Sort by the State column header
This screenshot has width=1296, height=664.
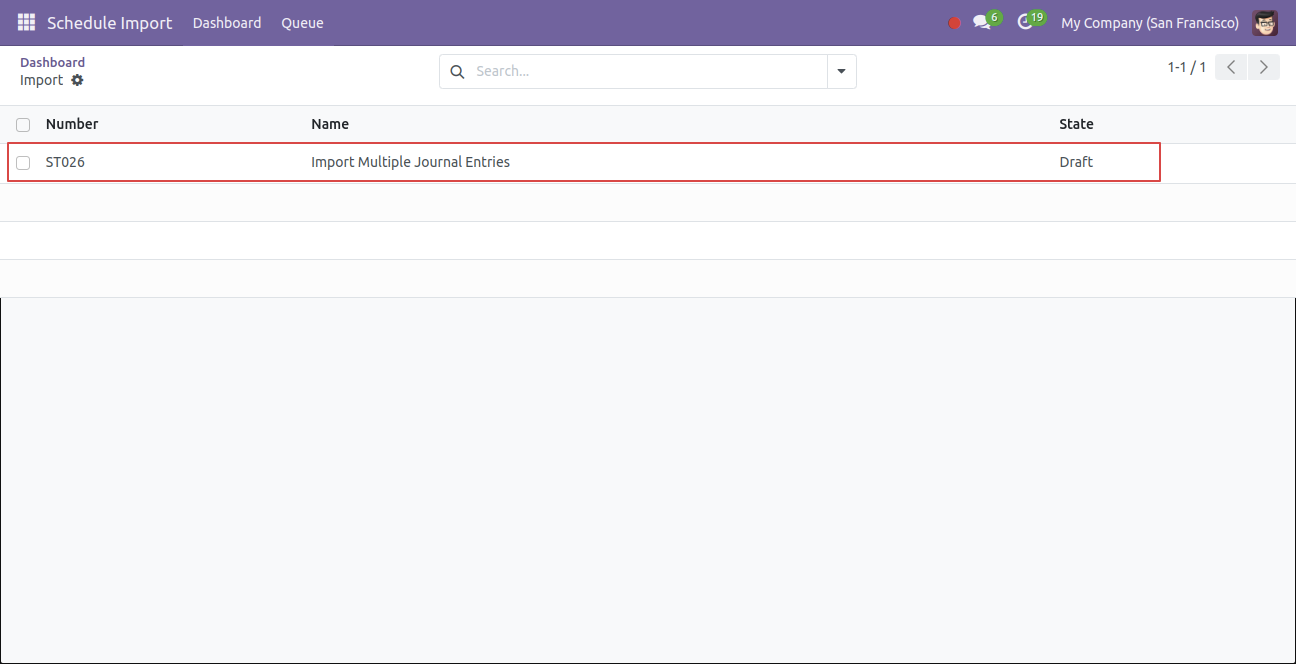[x=1076, y=124]
